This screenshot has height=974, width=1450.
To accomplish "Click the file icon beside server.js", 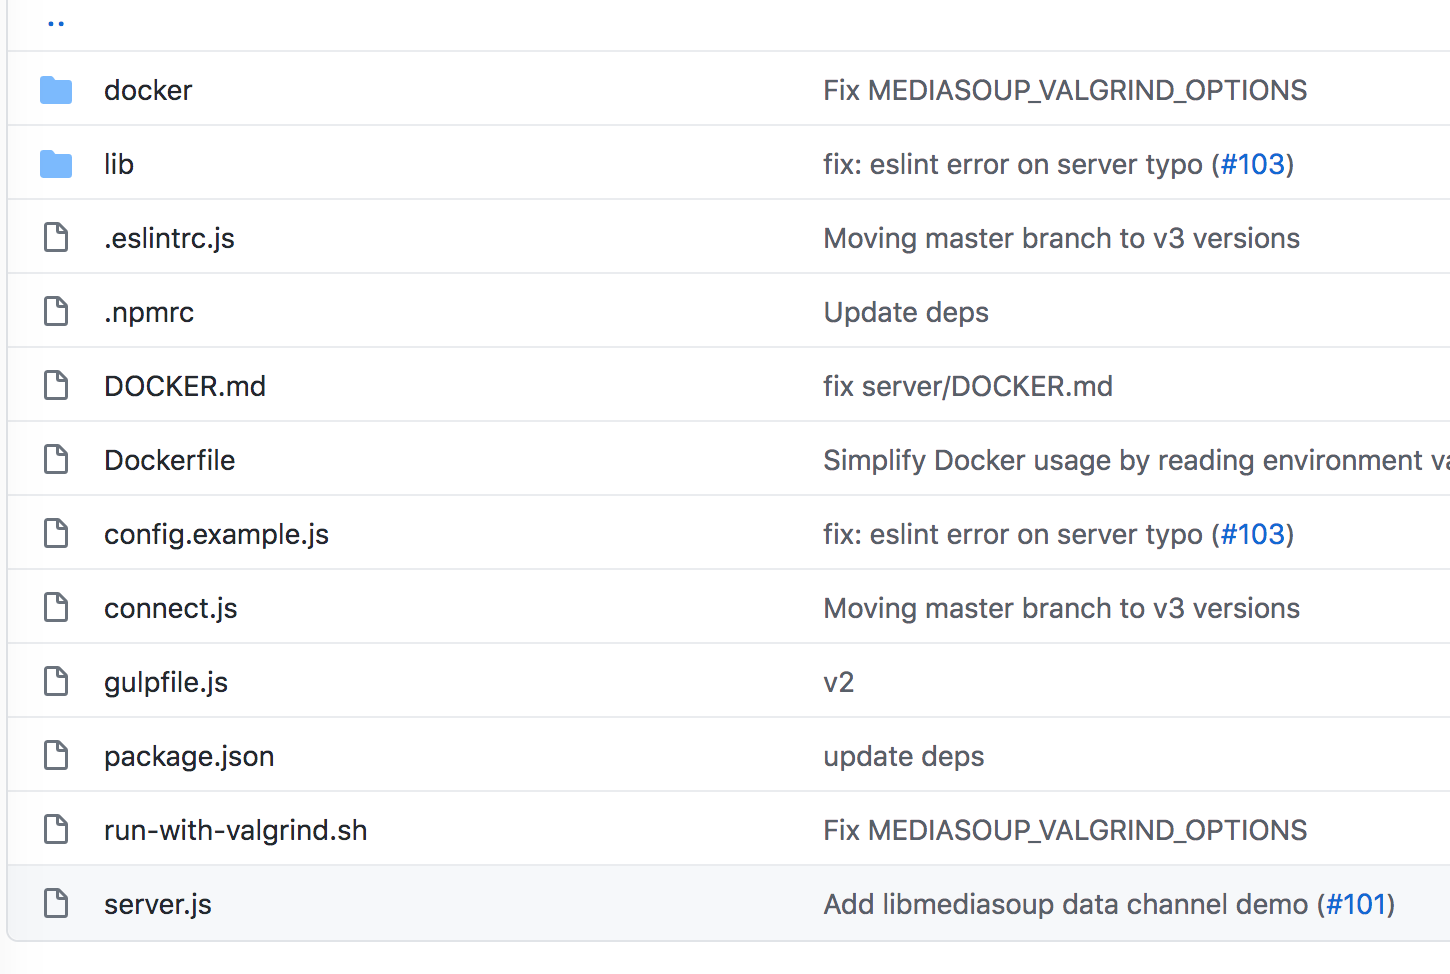I will (x=56, y=904).
